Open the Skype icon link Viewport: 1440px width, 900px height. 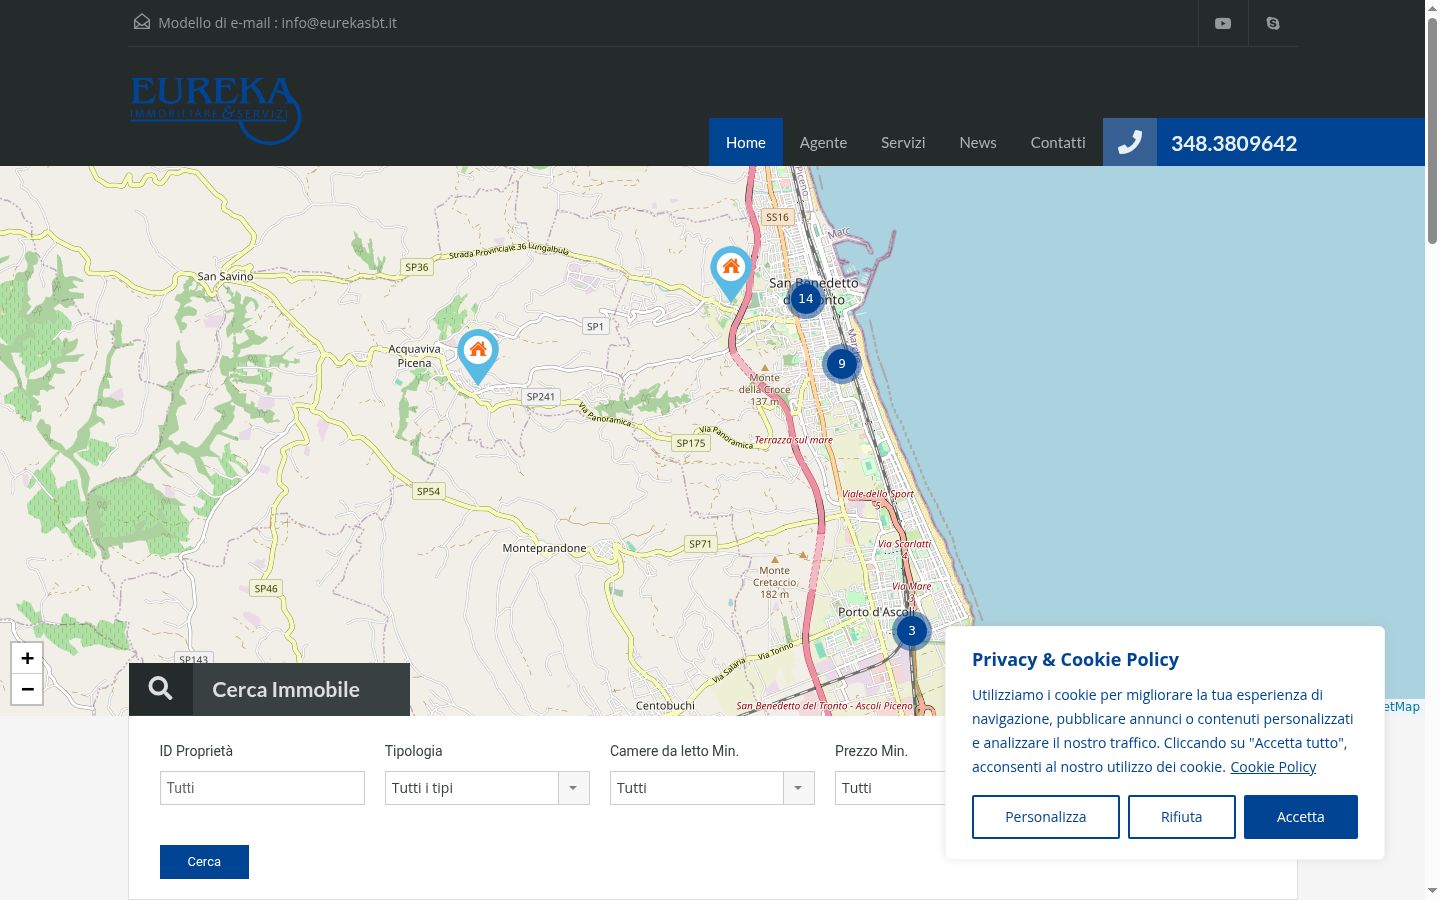coord(1273,23)
